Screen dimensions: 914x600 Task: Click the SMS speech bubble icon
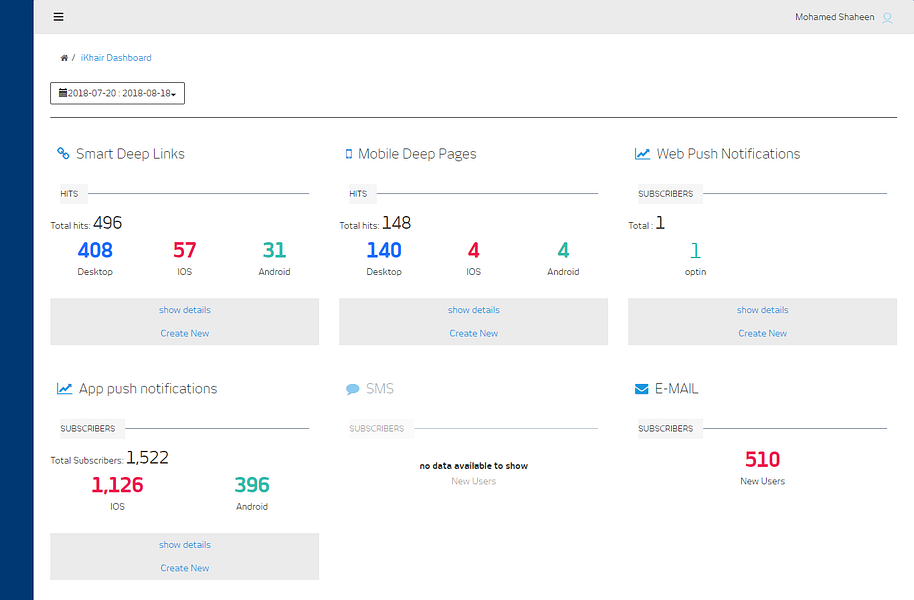point(352,389)
